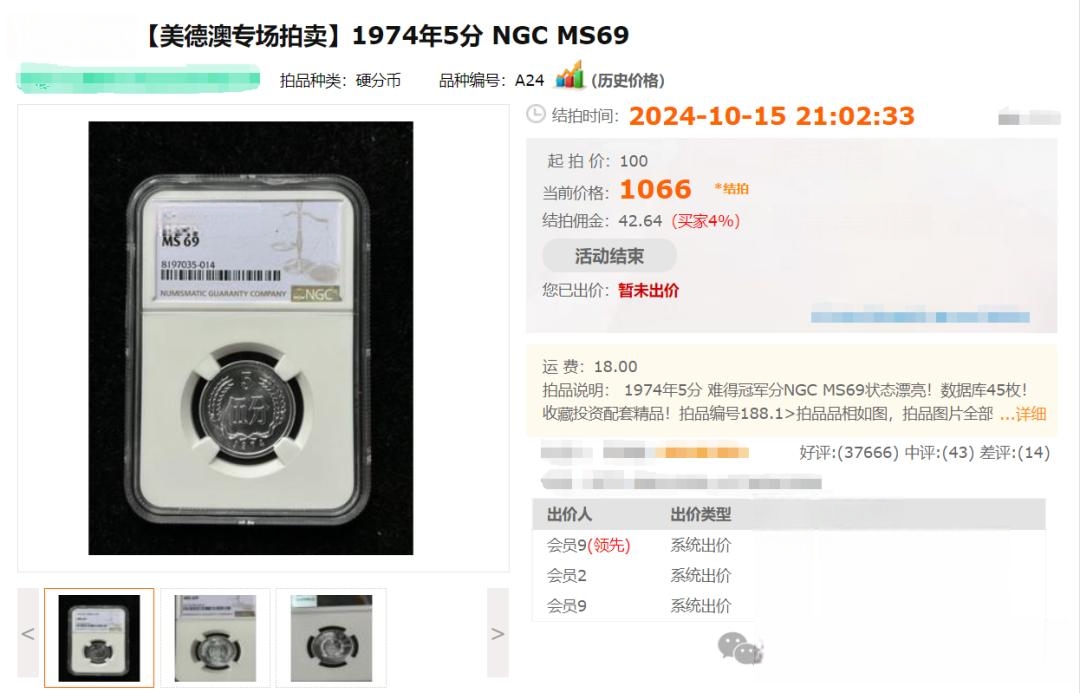
Task: Click the 活动结束 button
Action: tap(609, 256)
